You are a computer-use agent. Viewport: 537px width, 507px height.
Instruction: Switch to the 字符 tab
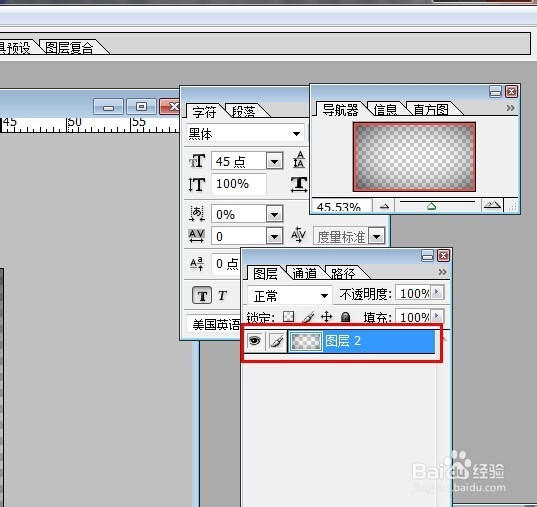coord(204,112)
